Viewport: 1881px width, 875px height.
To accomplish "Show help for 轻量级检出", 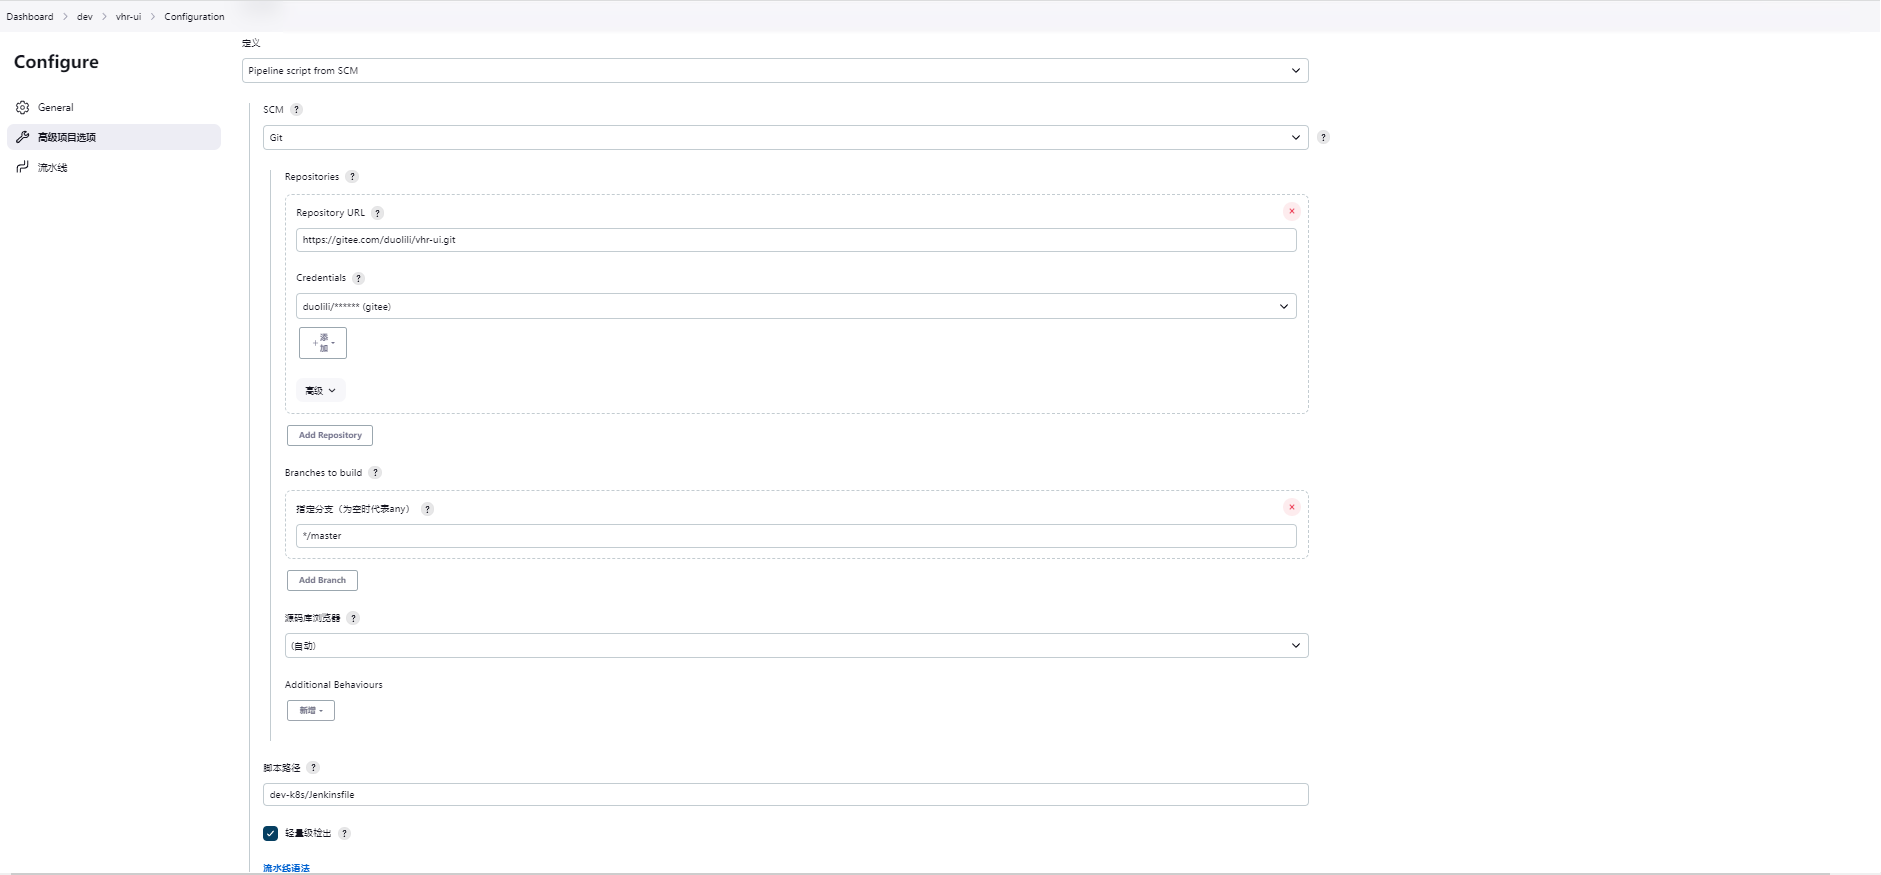I will (x=344, y=833).
